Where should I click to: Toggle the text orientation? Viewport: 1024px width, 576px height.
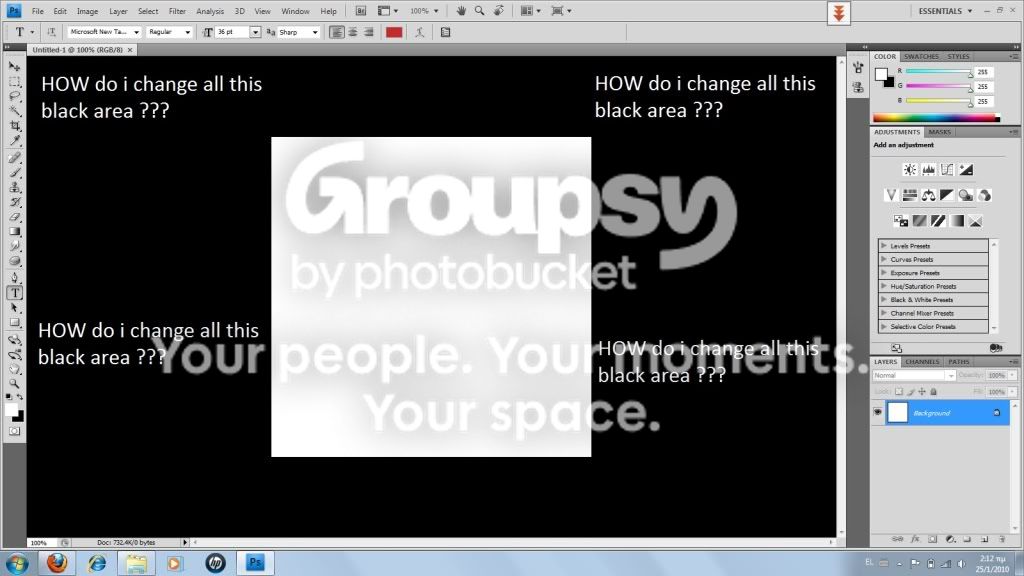point(51,32)
